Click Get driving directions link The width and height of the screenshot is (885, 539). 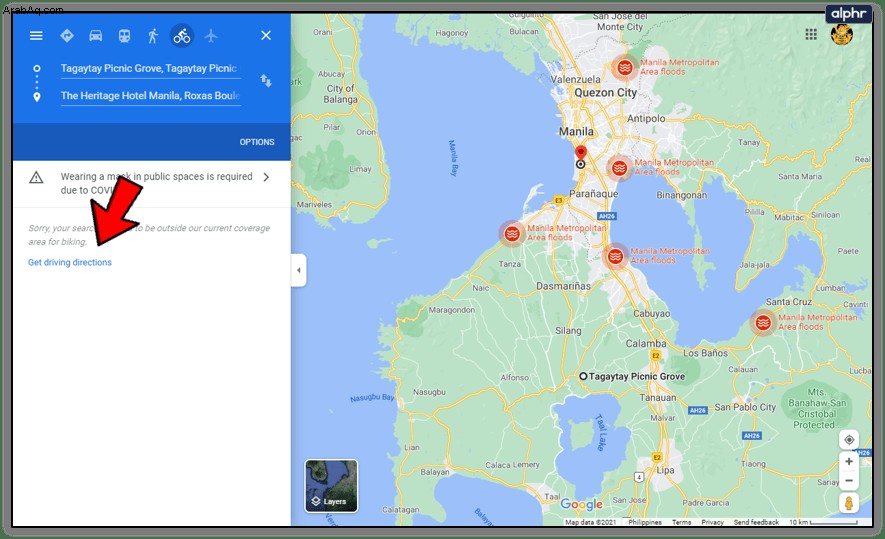(x=70, y=262)
